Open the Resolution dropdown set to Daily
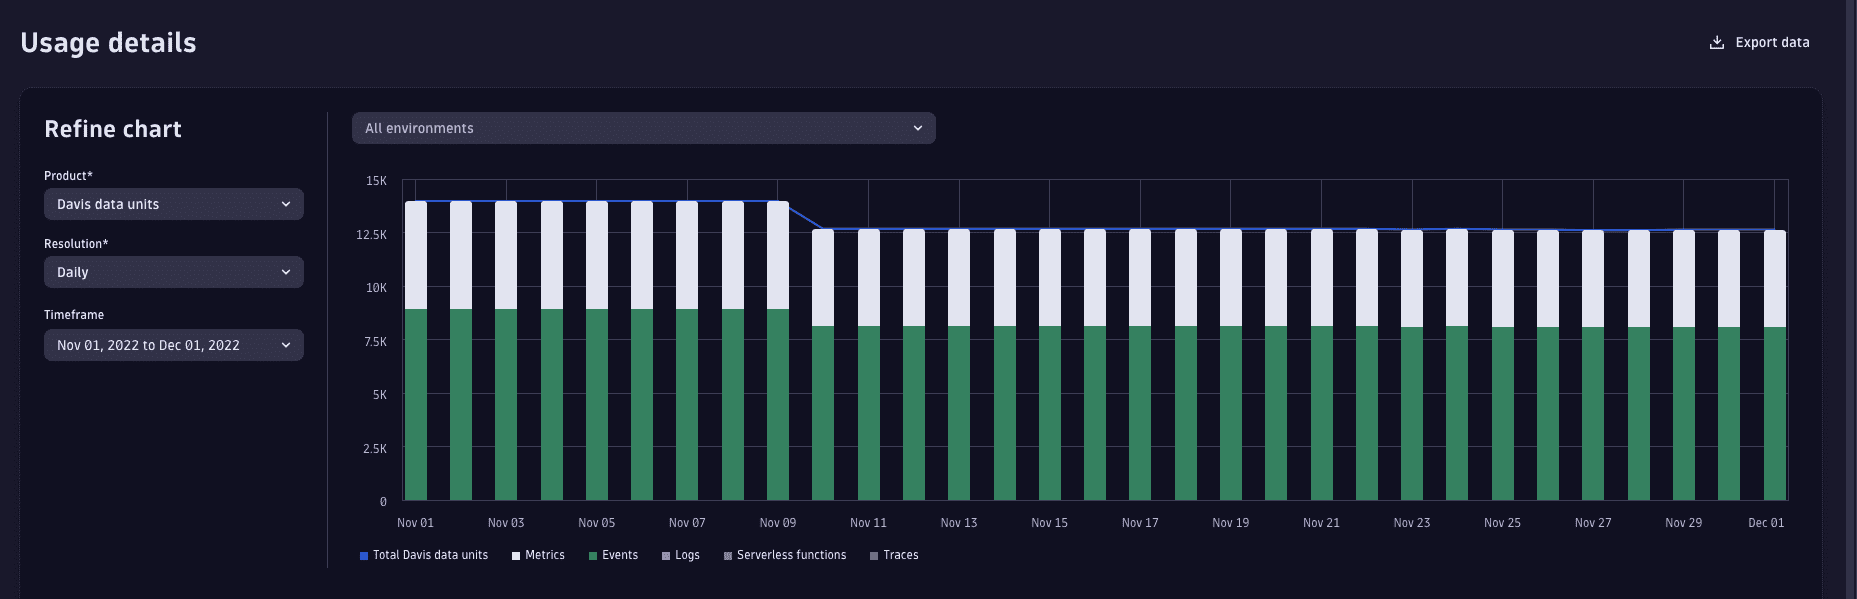This screenshot has height=599, width=1857. (x=173, y=272)
